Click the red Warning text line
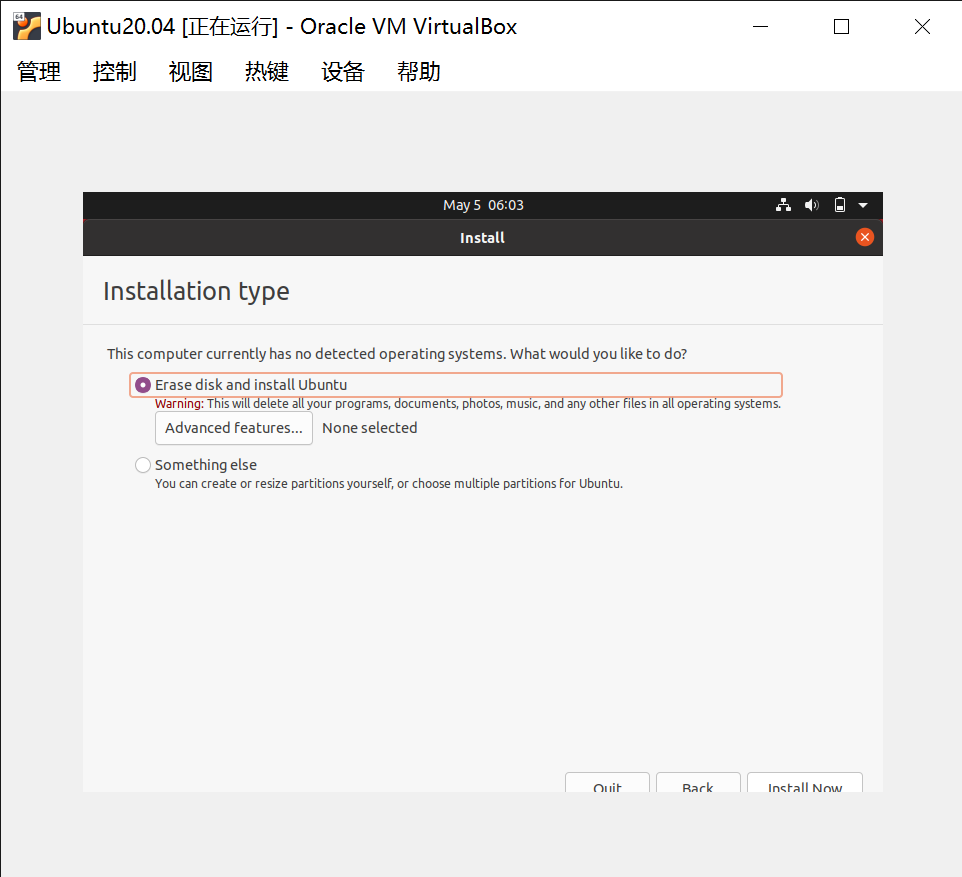The height and width of the screenshot is (877, 962). point(468,404)
